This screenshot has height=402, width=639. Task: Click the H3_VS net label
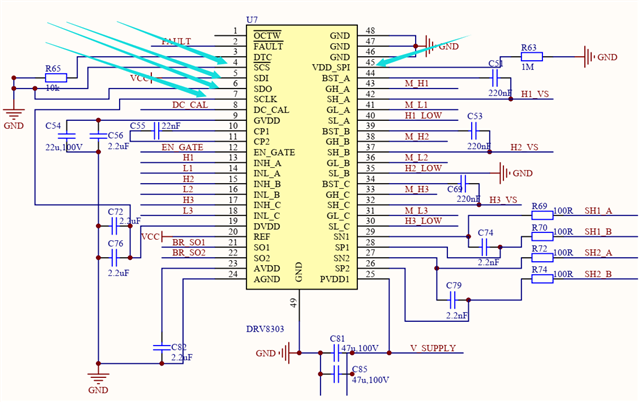[x=503, y=199]
